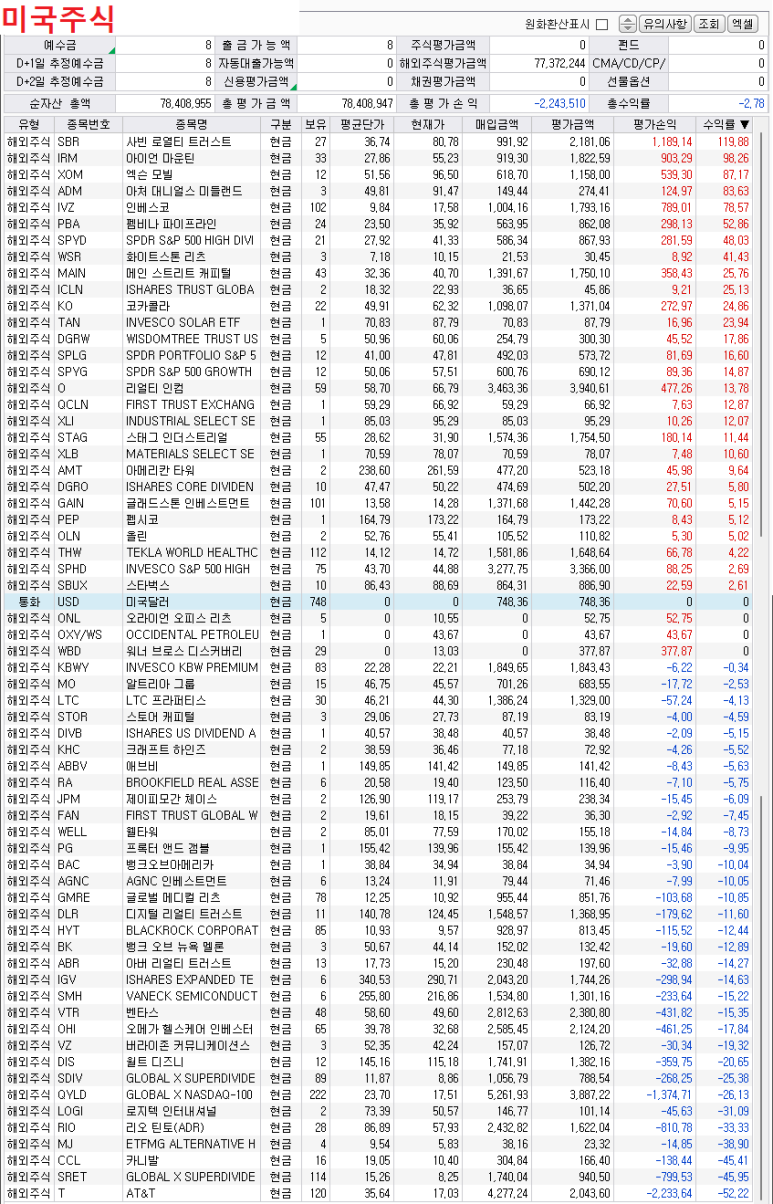Select the QYLD ticker cell
Screen dimensions: 773x1204
[89, 1094]
